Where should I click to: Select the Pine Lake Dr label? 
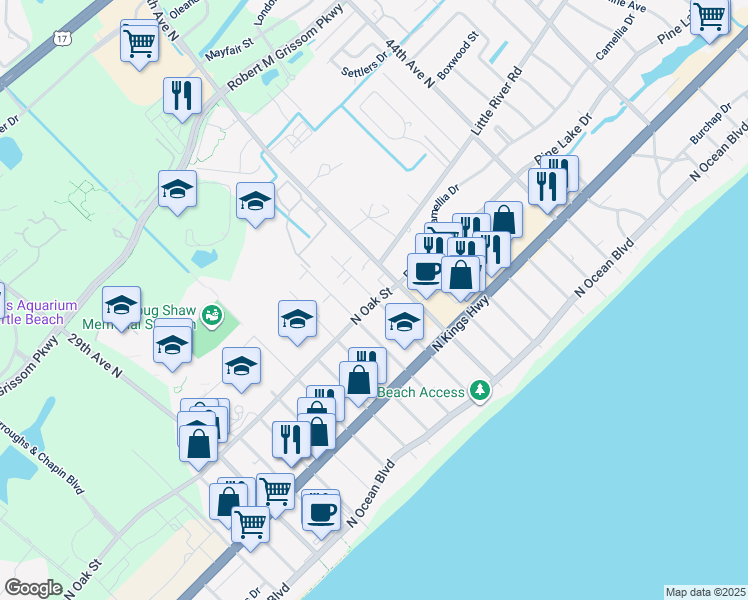(x=563, y=138)
